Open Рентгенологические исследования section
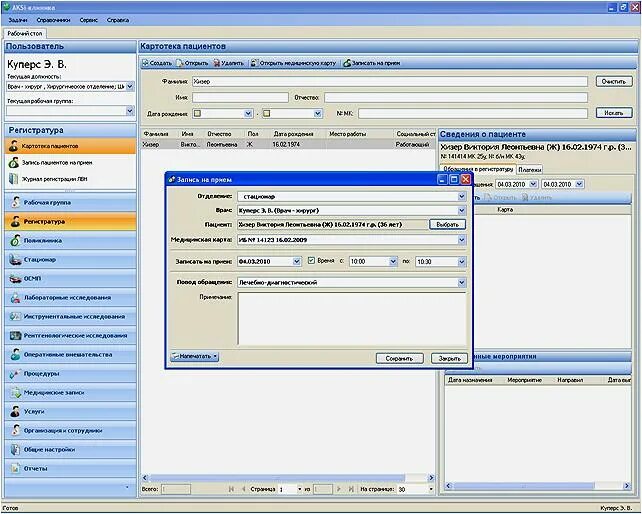 pyautogui.click(x=70, y=335)
